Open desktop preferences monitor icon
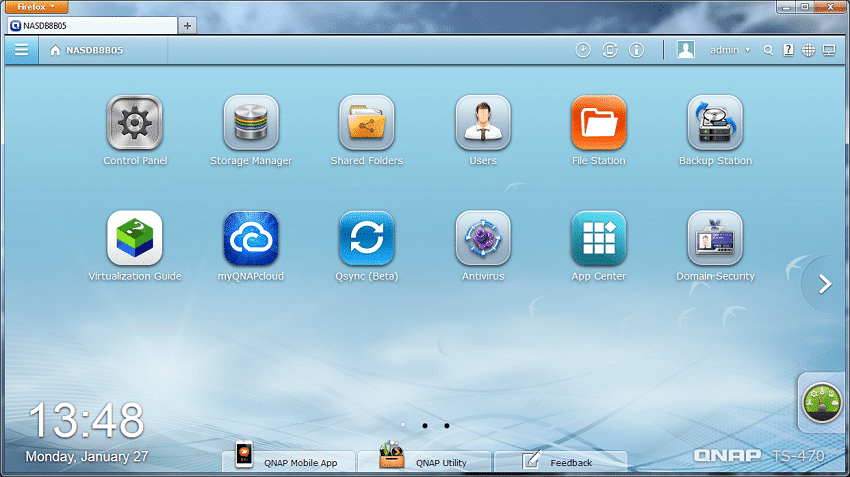Image resolution: width=850 pixels, height=477 pixels. coord(829,50)
